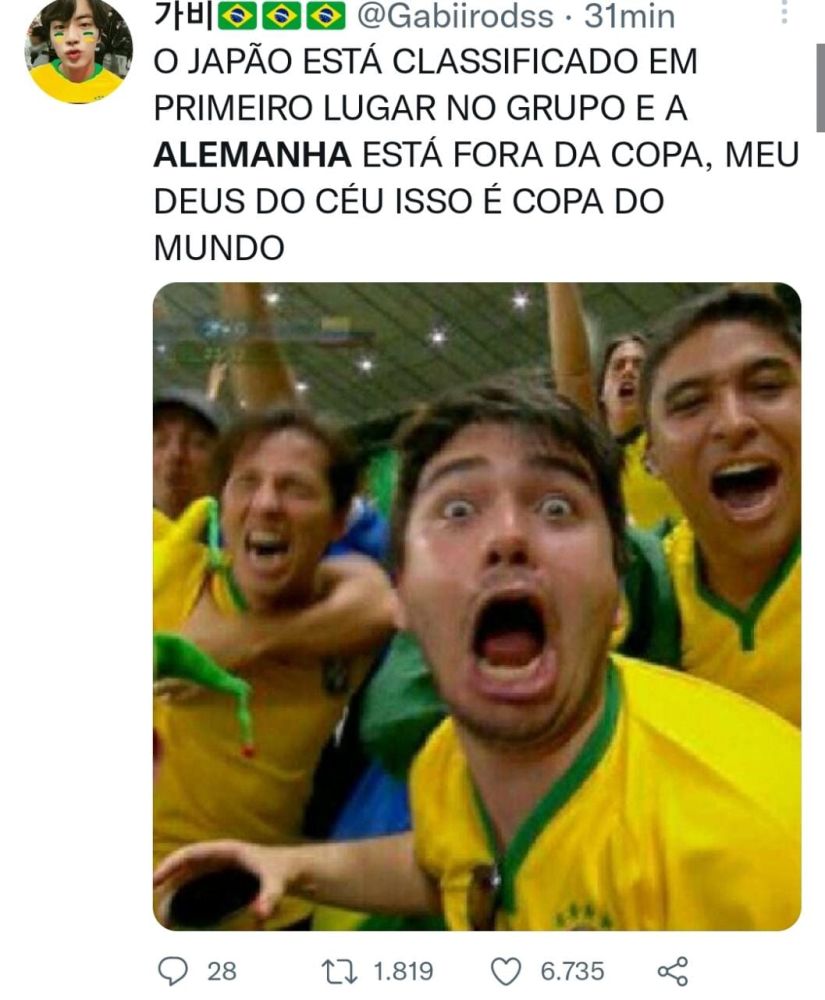Open the @Gabiirodss handle
Viewport: 825px width, 1000px height.
[x=455, y=16]
